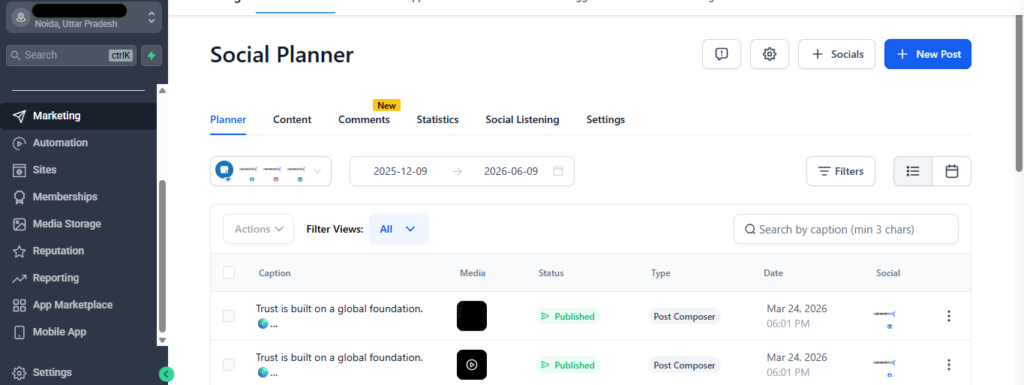Select the Planner tab
The width and height of the screenshot is (1024, 385).
tap(228, 120)
